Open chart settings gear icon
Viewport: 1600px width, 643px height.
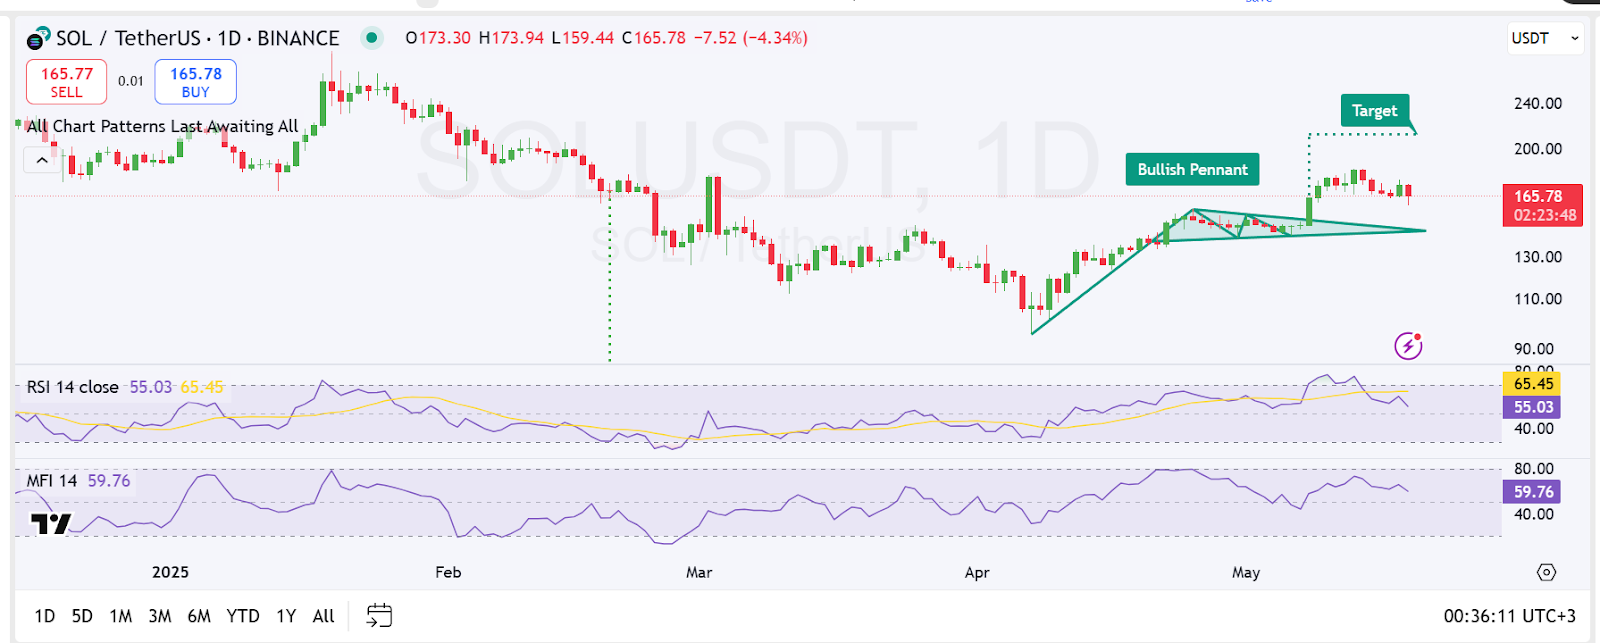pos(1546,572)
